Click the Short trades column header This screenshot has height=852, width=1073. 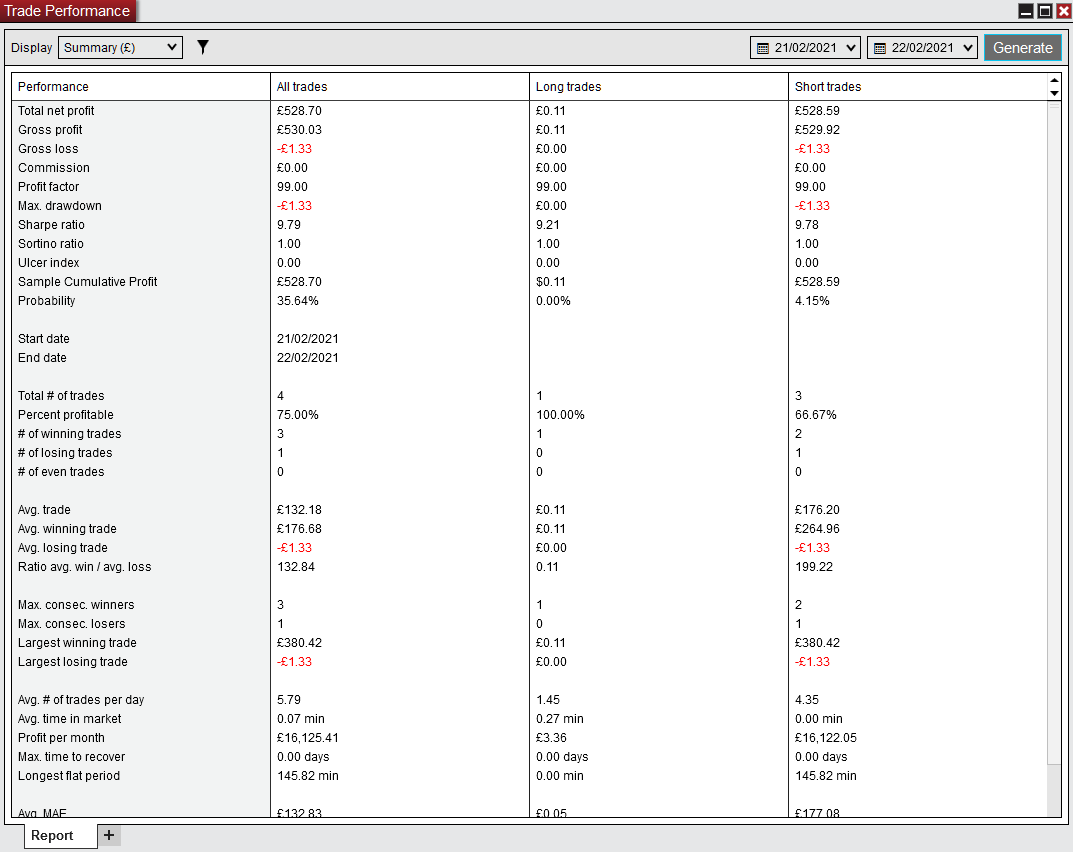(x=827, y=87)
